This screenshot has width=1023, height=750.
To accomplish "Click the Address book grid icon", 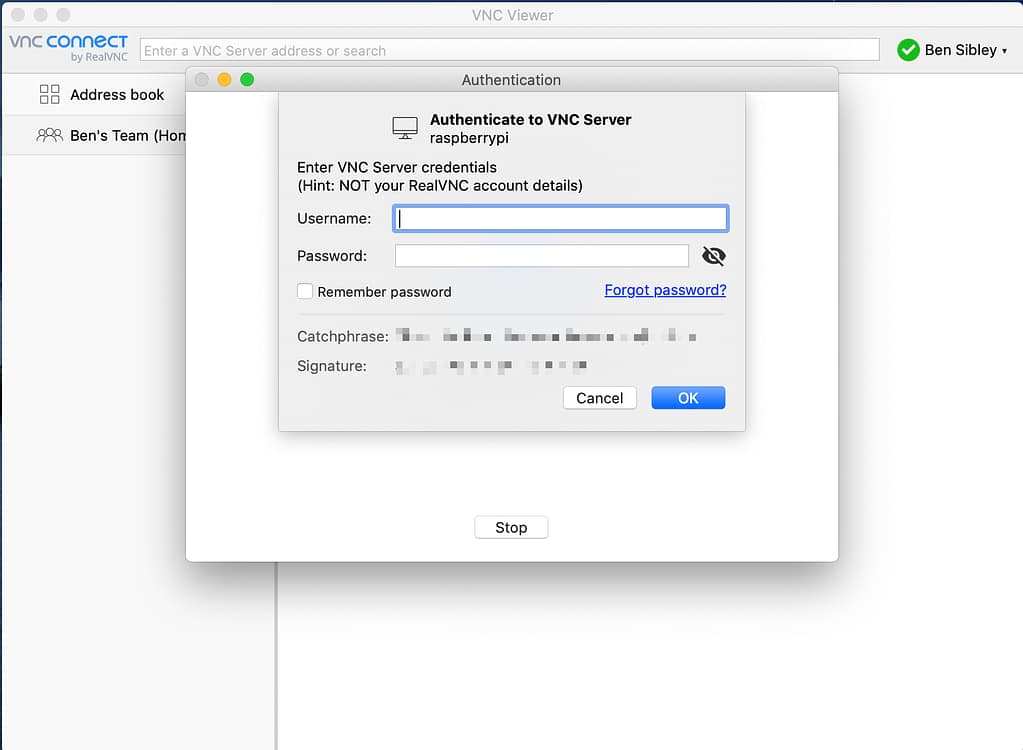I will point(49,95).
